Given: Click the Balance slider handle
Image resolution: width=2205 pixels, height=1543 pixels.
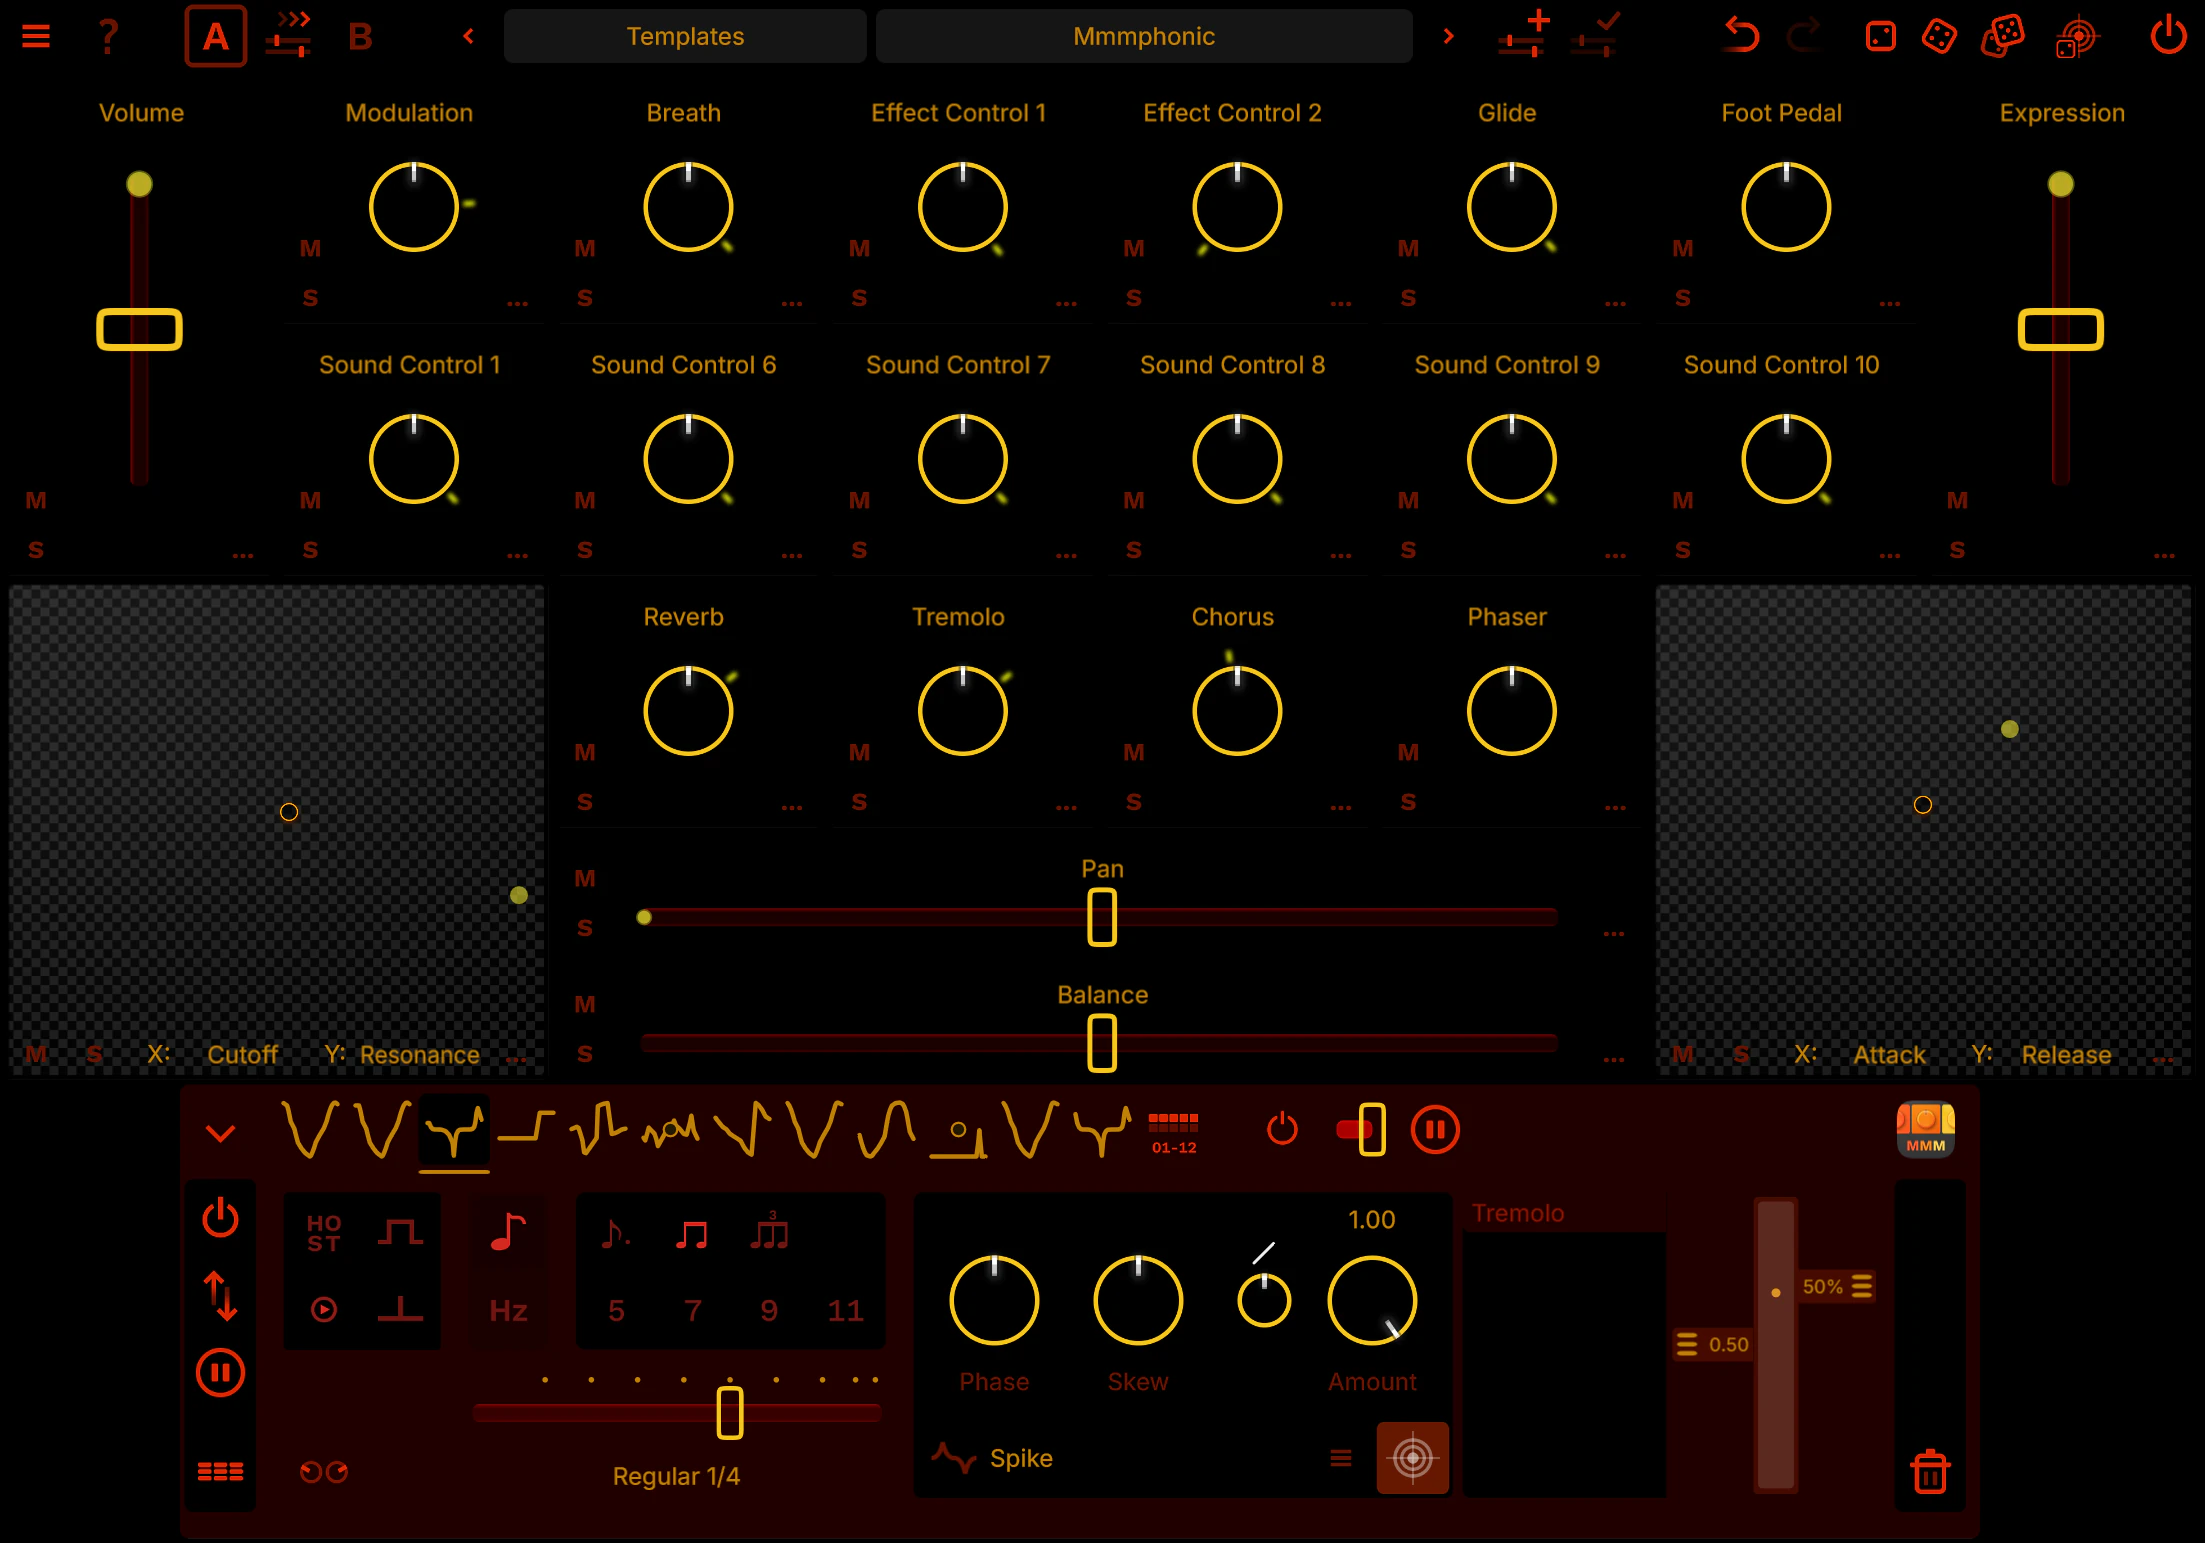Looking at the screenshot, I should tap(1102, 1043).
